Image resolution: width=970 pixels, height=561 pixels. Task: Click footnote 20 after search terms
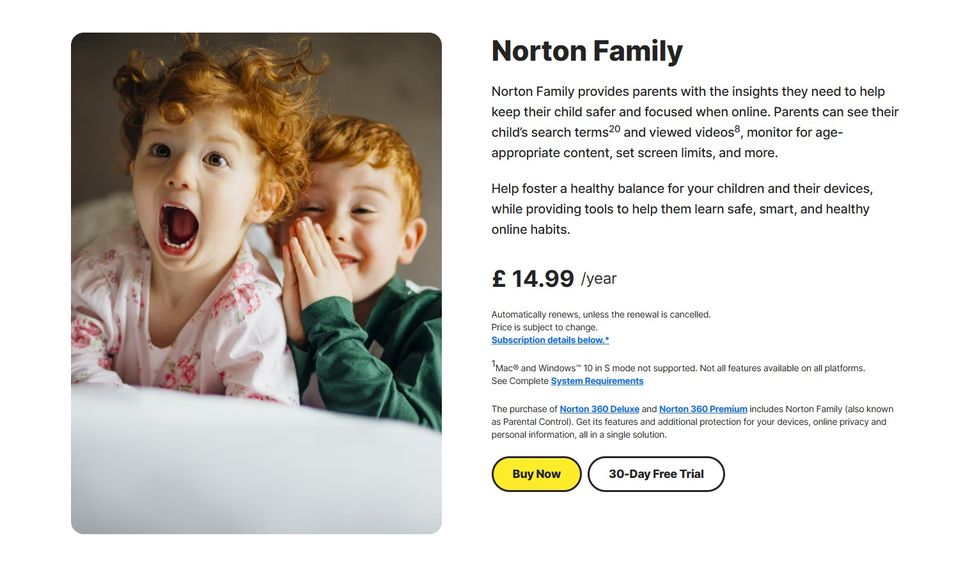pyautogui.click(x=615, y=129)
